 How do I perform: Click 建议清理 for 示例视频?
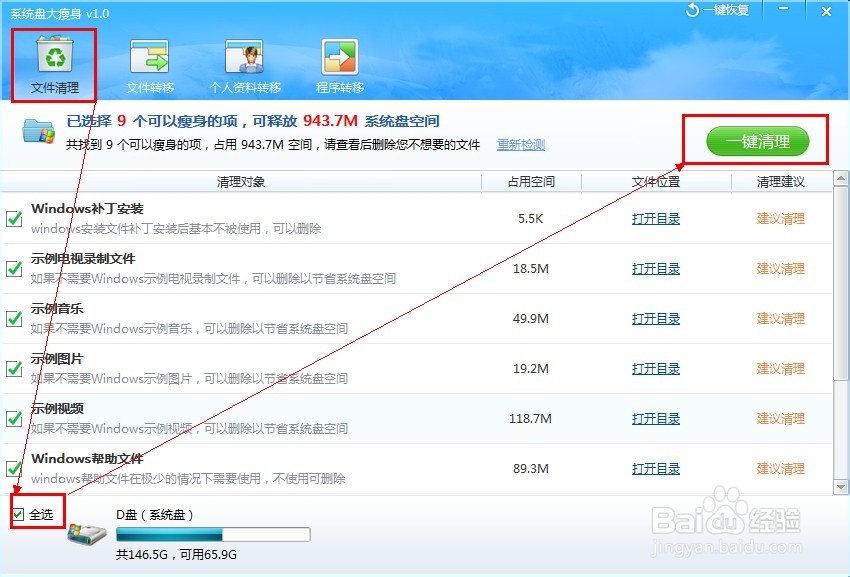(781, 418)
